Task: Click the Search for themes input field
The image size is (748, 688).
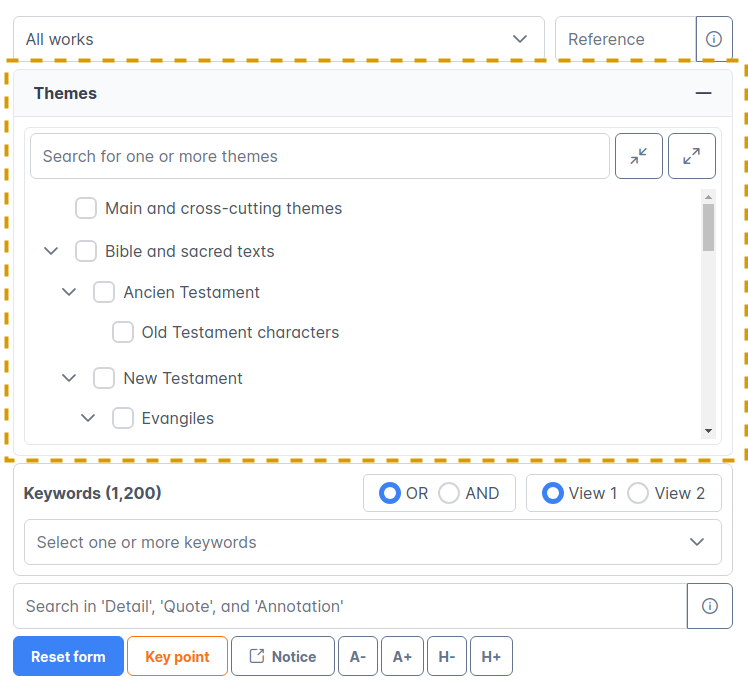Action: pyautogui.click(x=319, y=156)
